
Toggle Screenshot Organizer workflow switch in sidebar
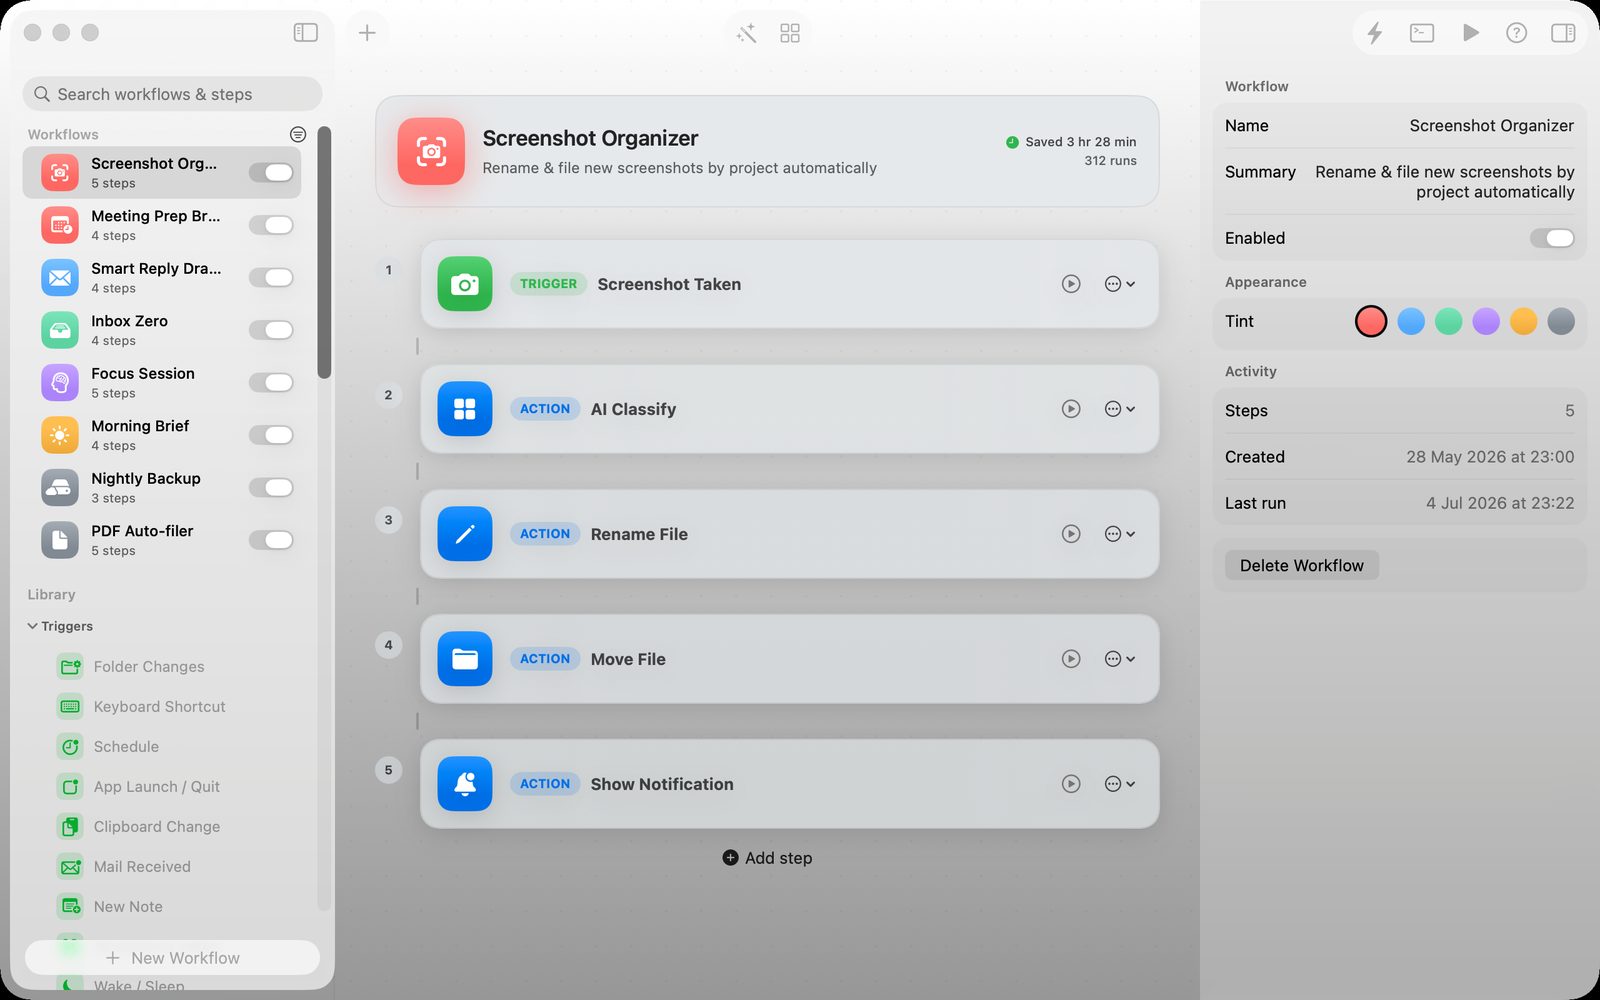[x=271, y=173]
